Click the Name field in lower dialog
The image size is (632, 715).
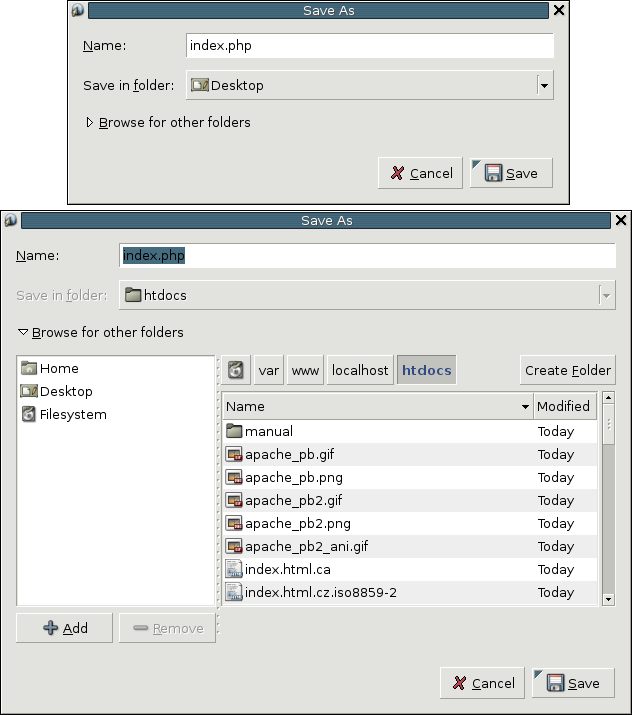pyautogui.click(x=368, y=255)
